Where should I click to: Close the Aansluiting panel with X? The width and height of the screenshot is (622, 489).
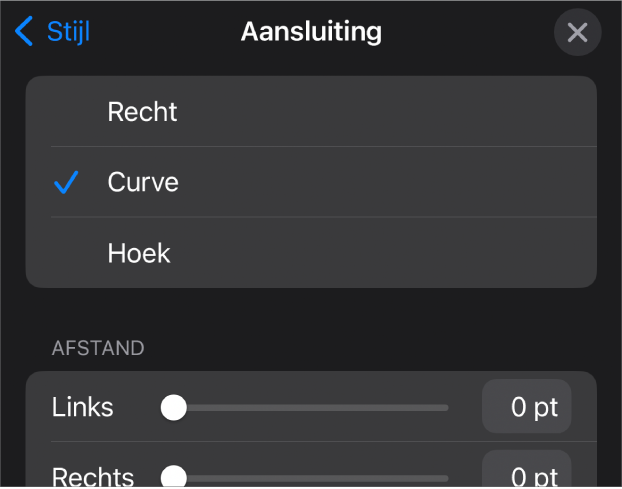click(577, 33)
